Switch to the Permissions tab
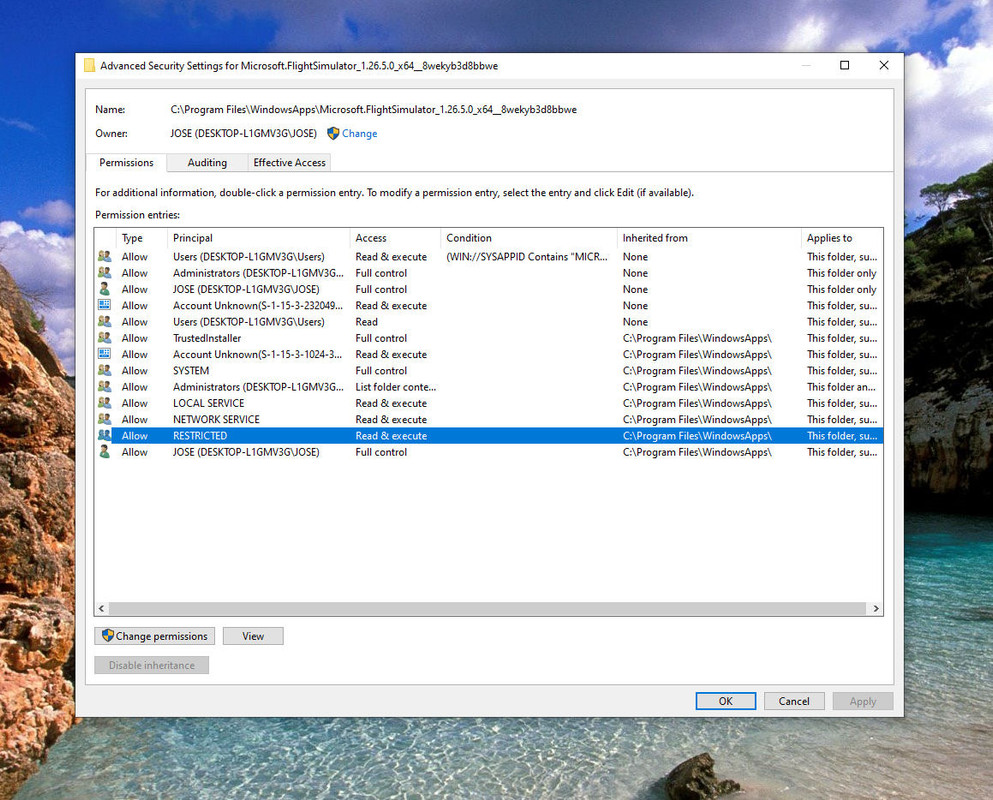This screenshot has width=993, height=800. pos(126,162)
